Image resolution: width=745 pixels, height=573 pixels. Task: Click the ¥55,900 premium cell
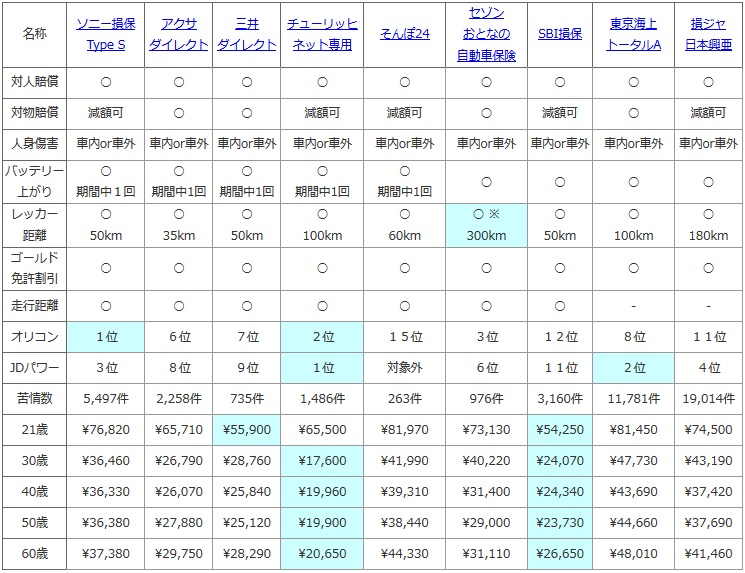pos(247,430)
